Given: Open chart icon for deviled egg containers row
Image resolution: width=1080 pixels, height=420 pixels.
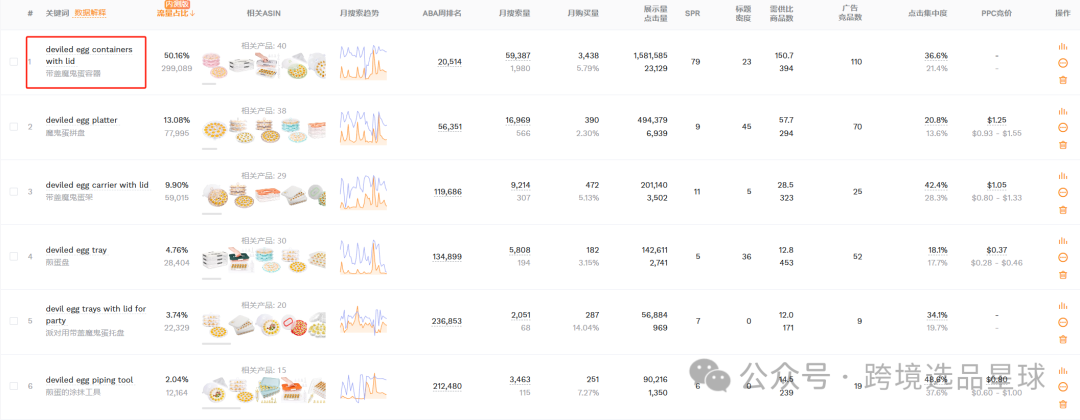Looking at the screenshot, I should [1062, 47].
